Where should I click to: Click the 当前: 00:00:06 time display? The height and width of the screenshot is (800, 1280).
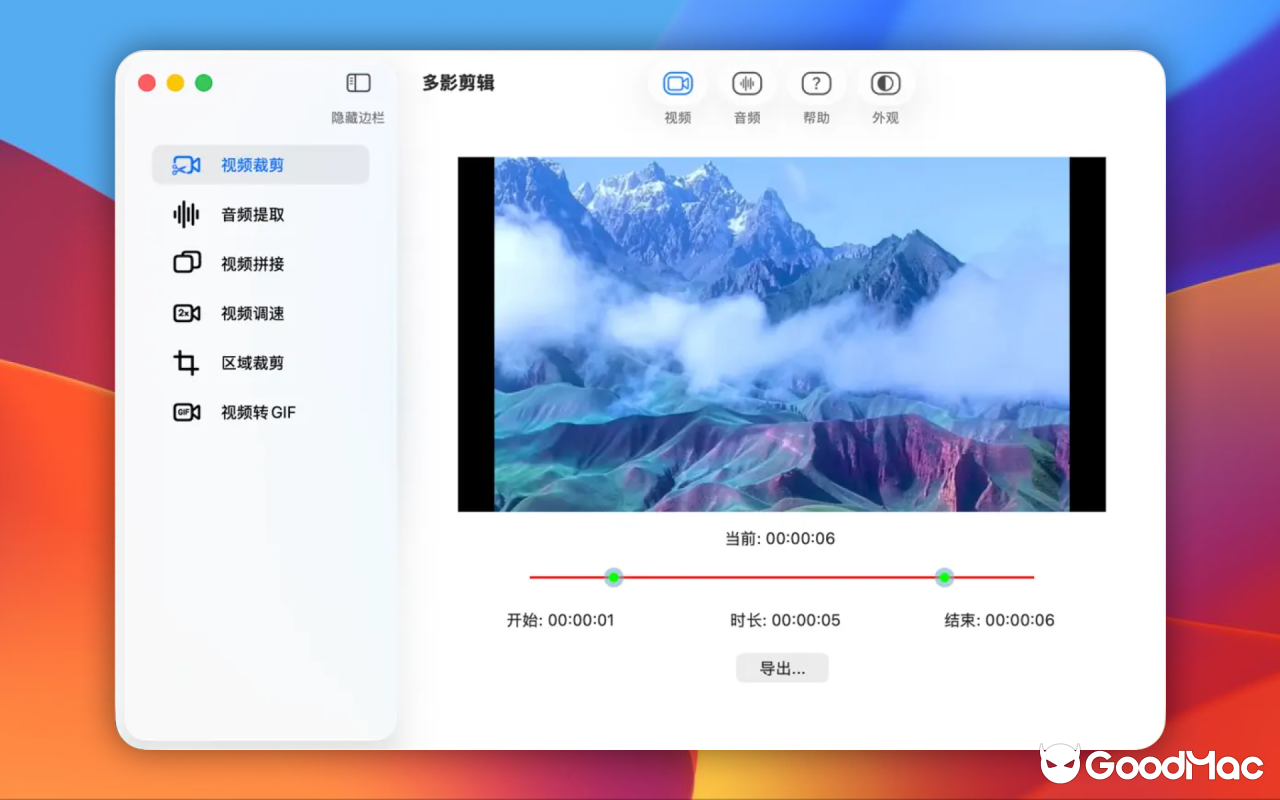[x=782, y=538]
